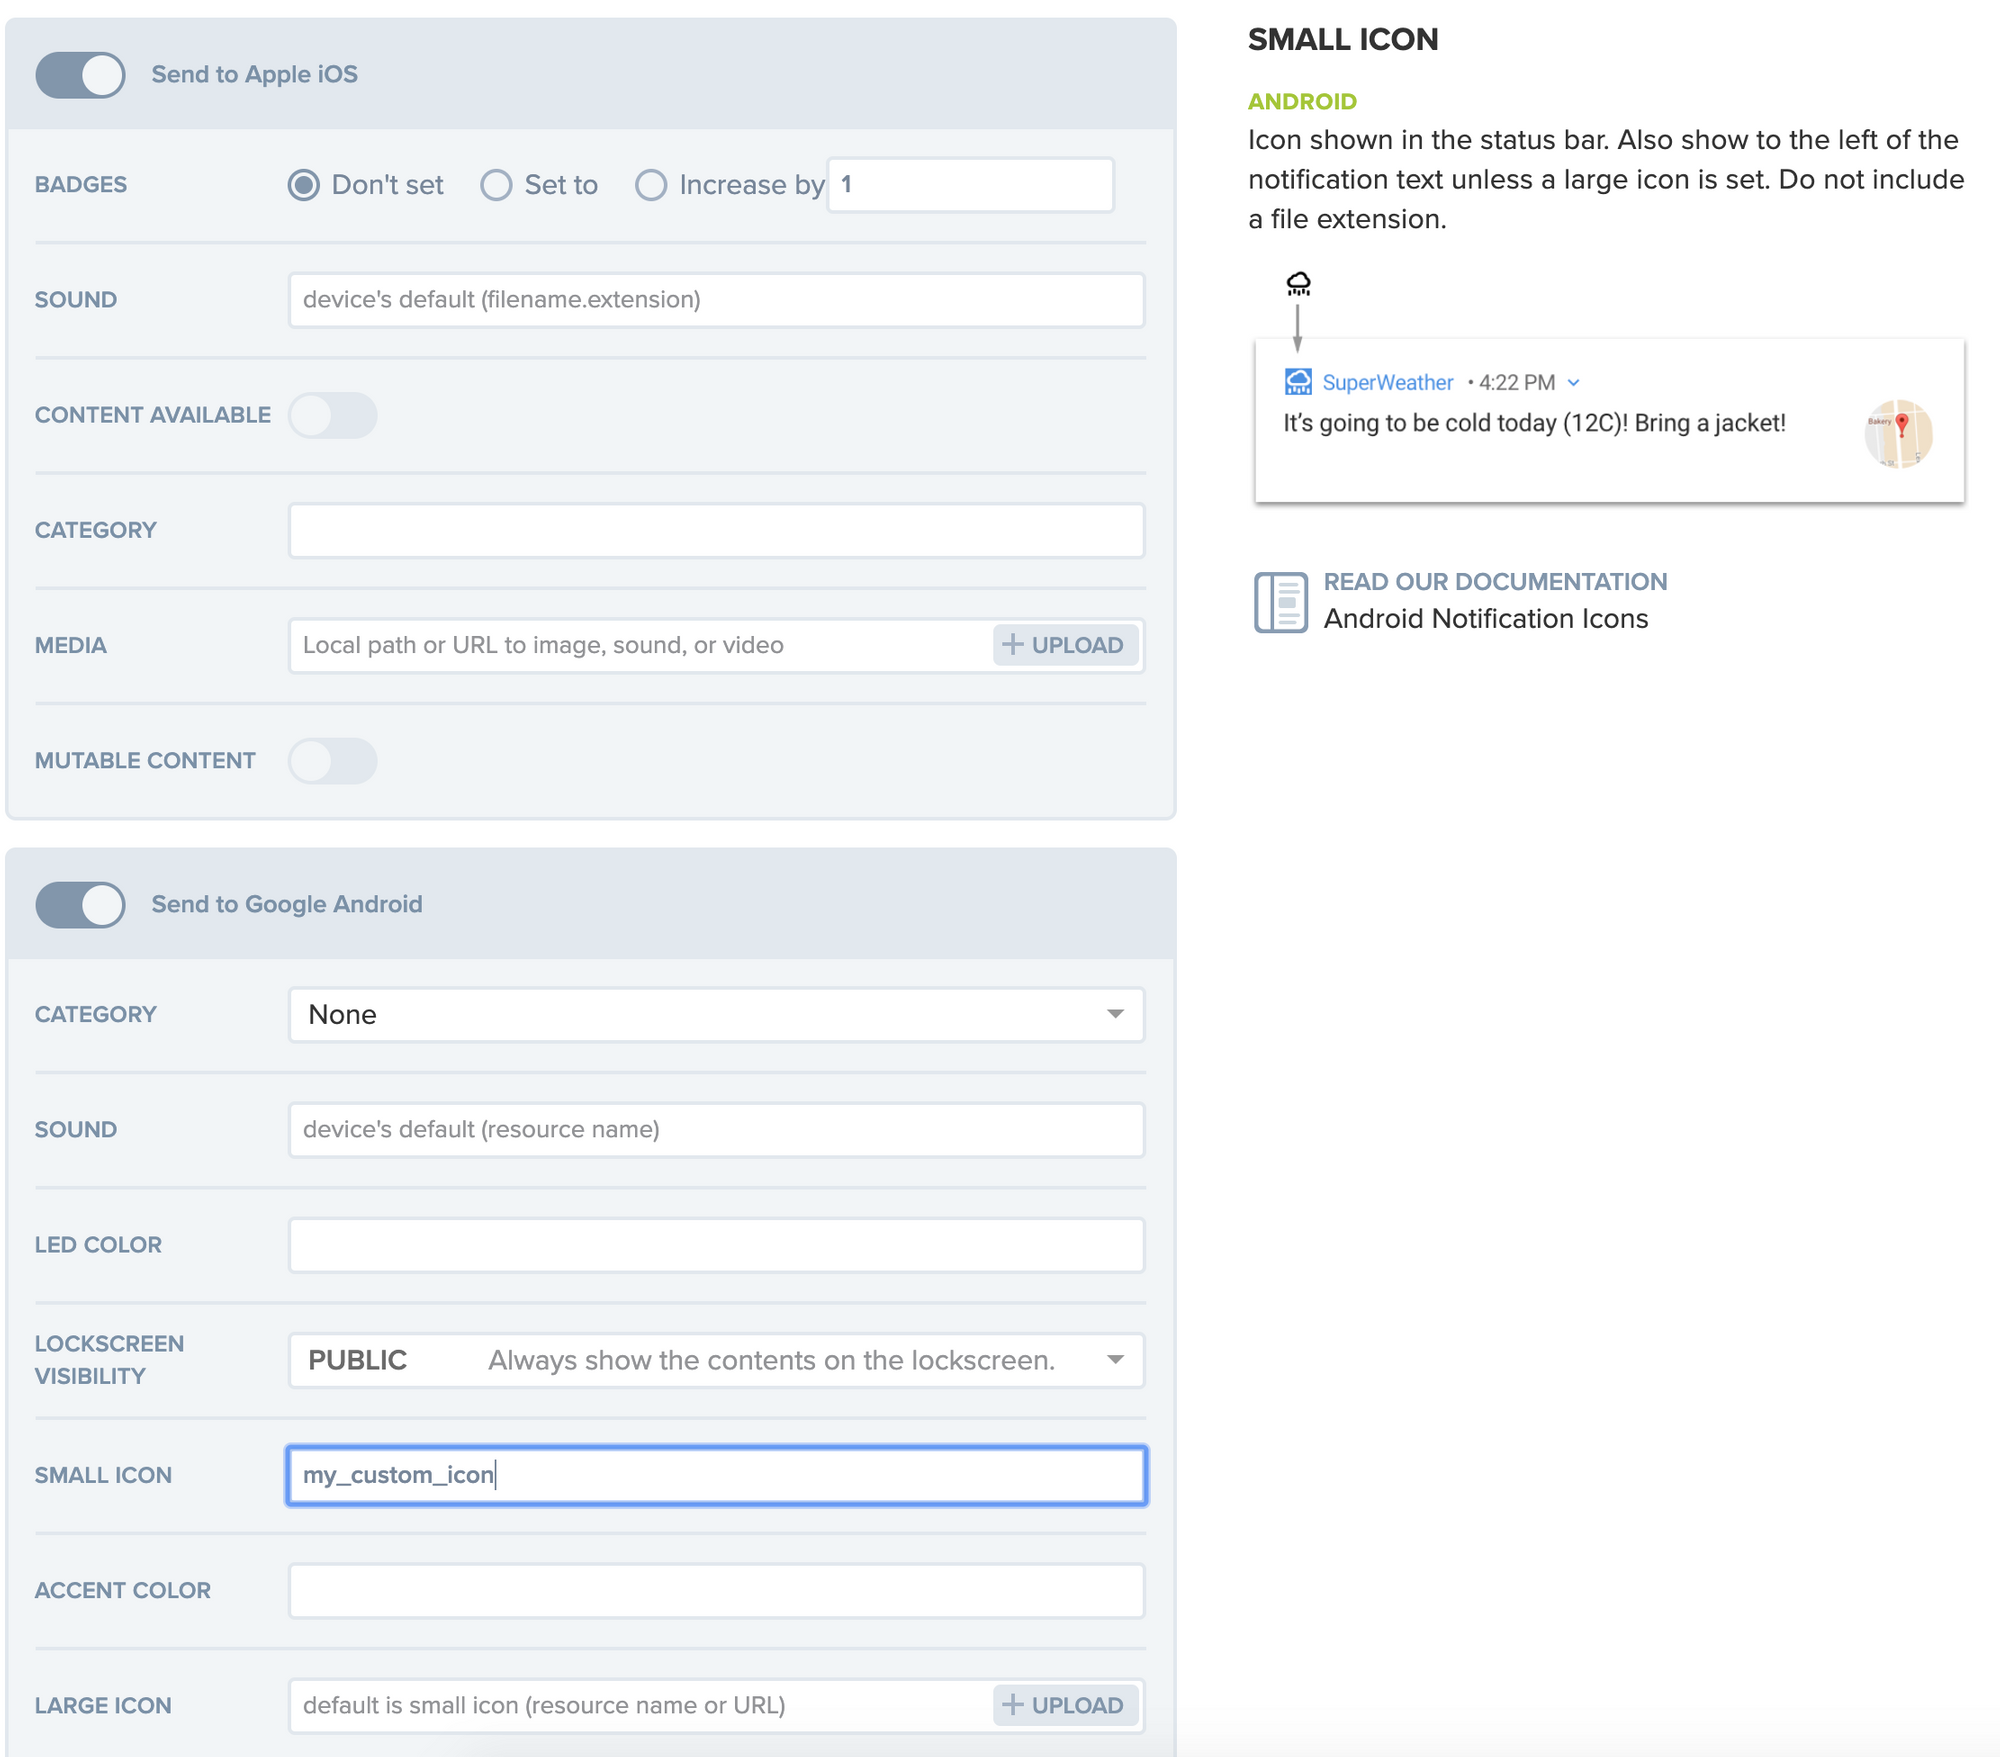The image size is (2000, 1757).
Task: Click the Android Sound input field
Action: tap(716, 1130)
